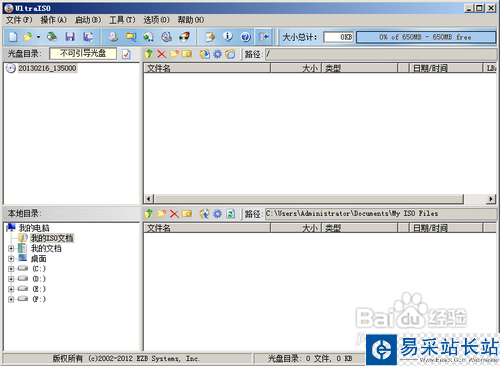
Task: Select 我的ISO文档 folder in tree
Action: [52, 238]
